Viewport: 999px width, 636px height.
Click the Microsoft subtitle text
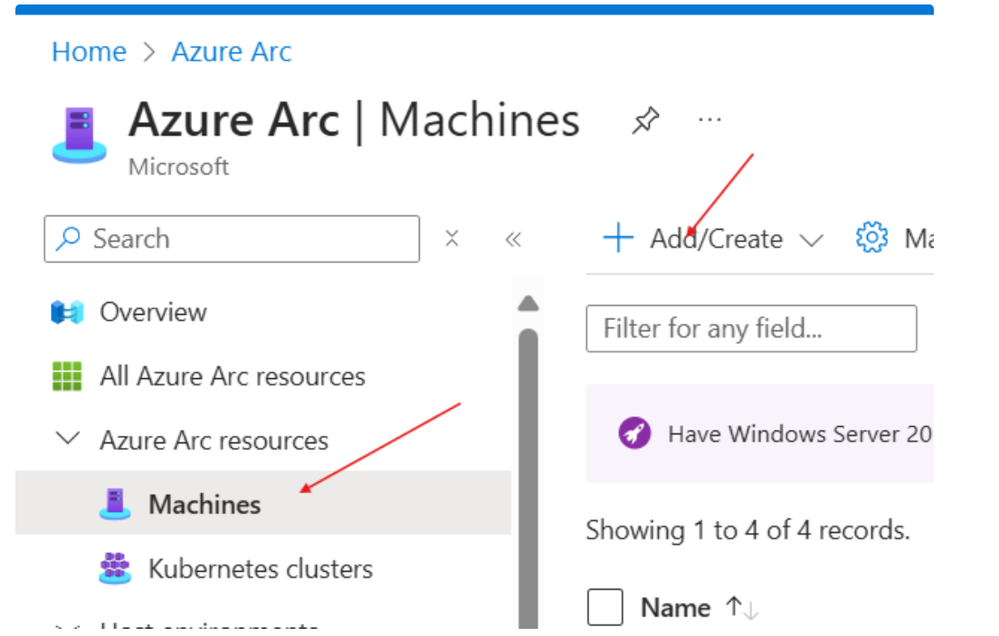pyautogui.click(x=178, y=166)
